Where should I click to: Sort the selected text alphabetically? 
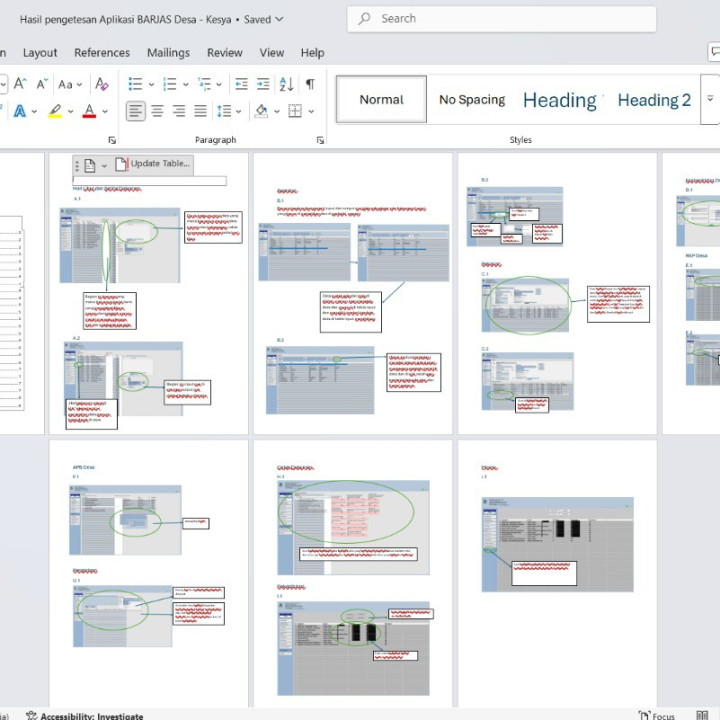286,84
